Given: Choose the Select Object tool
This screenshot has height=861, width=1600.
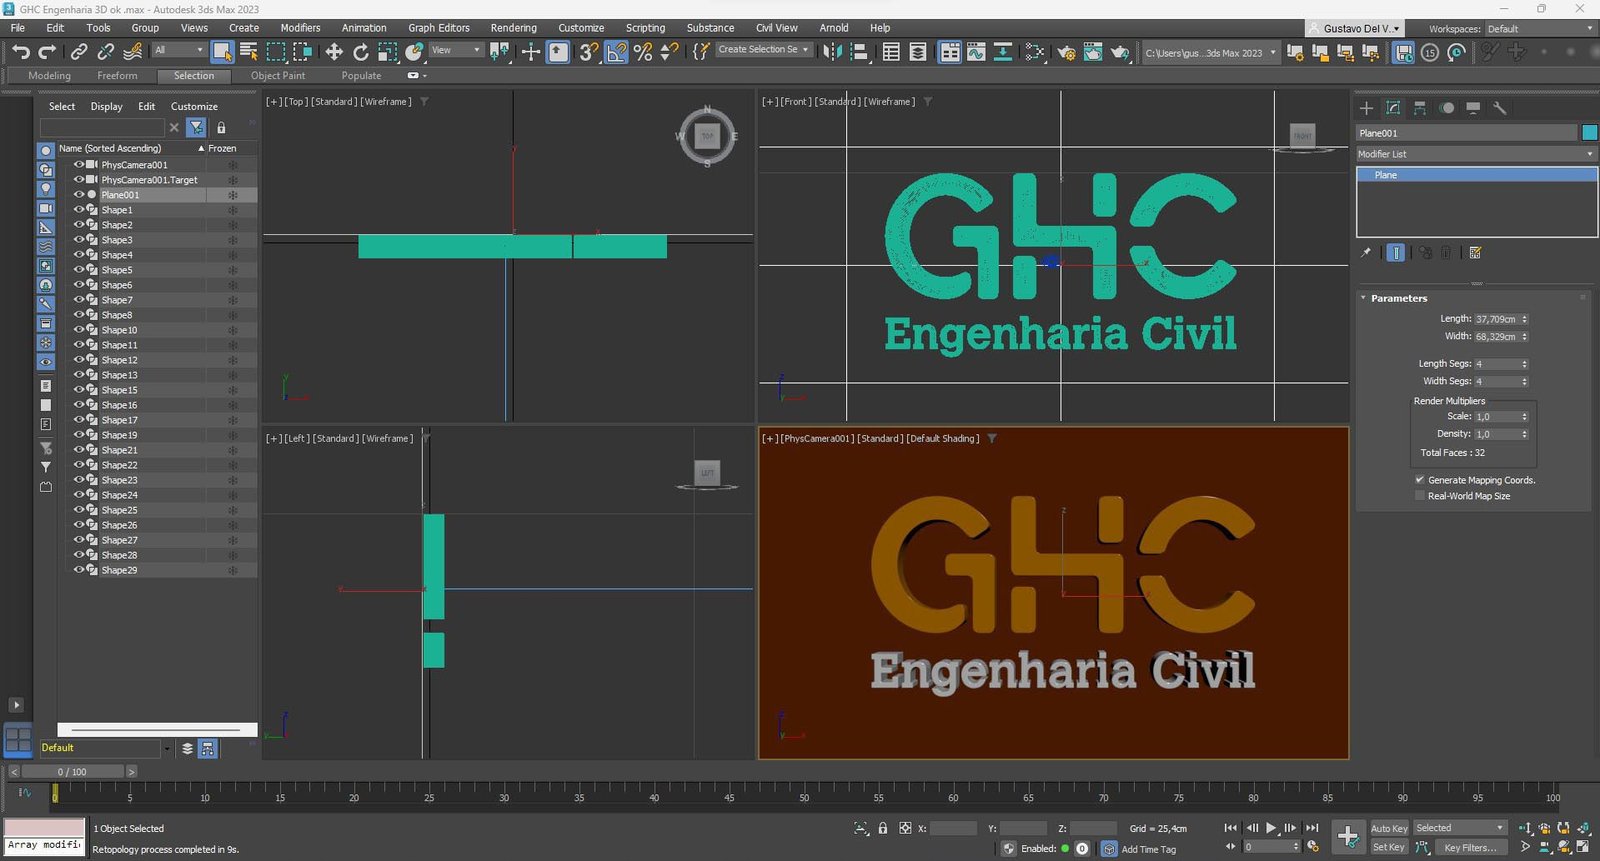Looking at the screenshot, I should (x=222, y=52).
